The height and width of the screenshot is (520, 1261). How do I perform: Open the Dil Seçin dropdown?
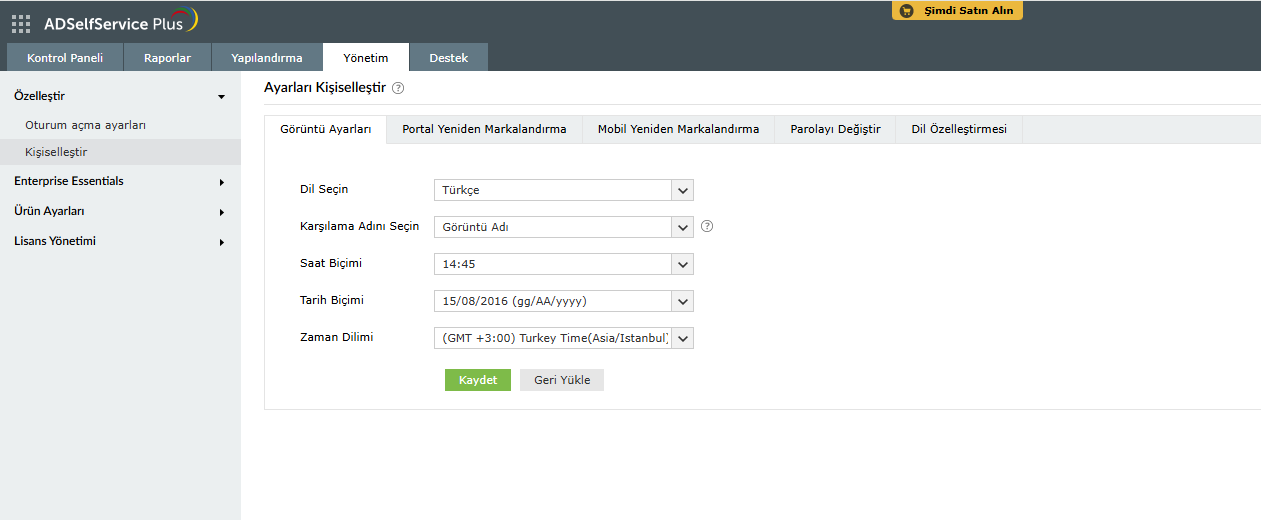click(x=564, y=190)
